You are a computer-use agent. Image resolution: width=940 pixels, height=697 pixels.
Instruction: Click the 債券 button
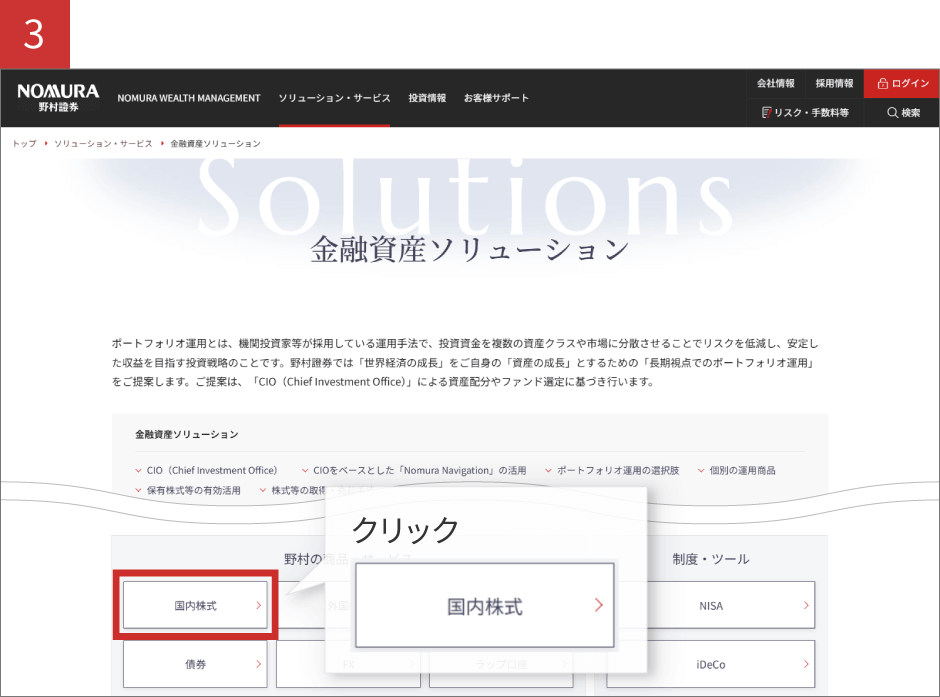pyautogui.click(x=195, y=664)
